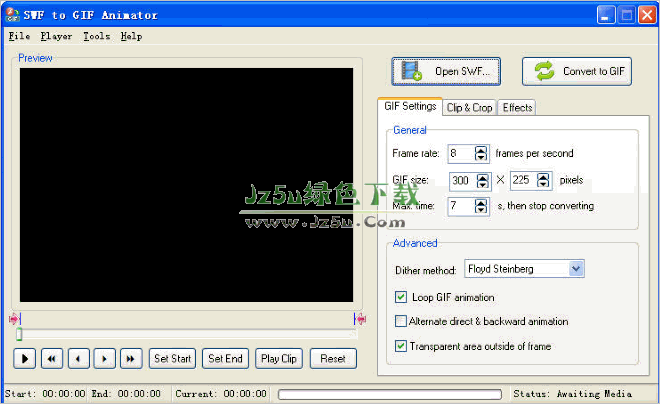Click the Status: Awaiting Media text
Image resolution: width=660 pixels, height=404 pixels.
tap(572, 394)
